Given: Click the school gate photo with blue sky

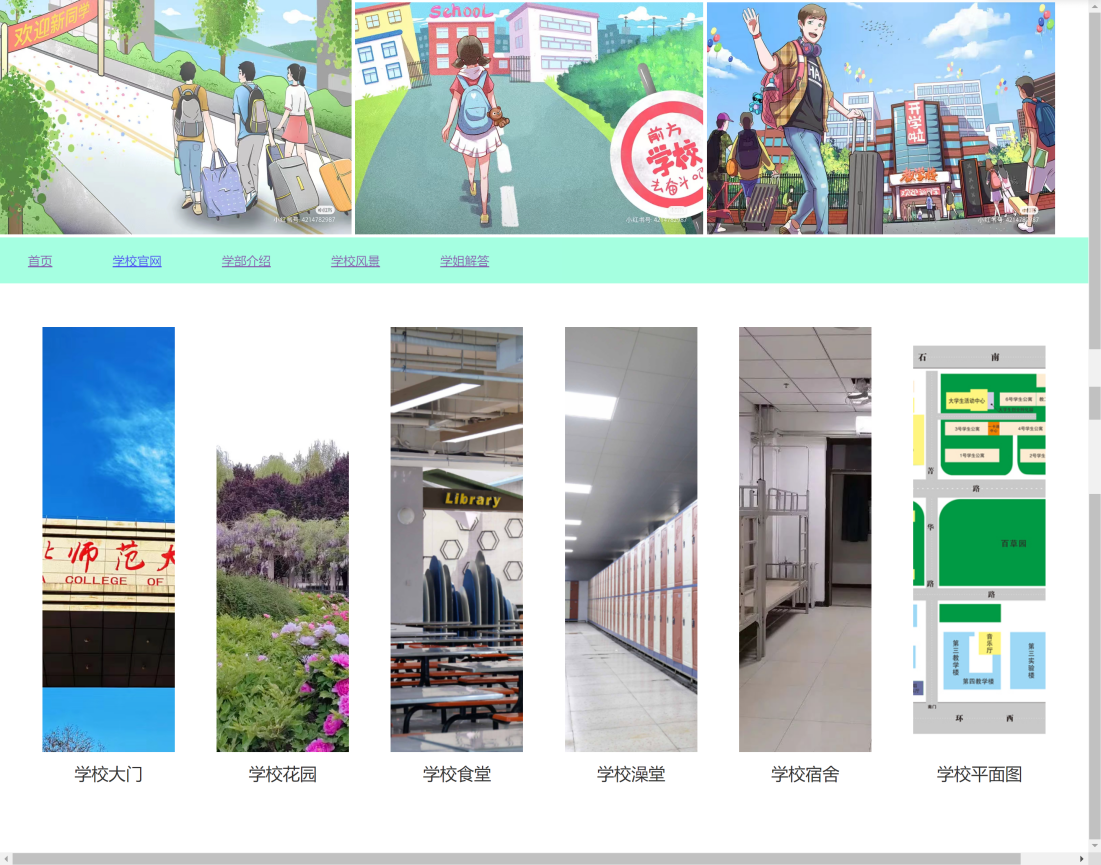Looking at the screenshot, I should coord(108,539).
